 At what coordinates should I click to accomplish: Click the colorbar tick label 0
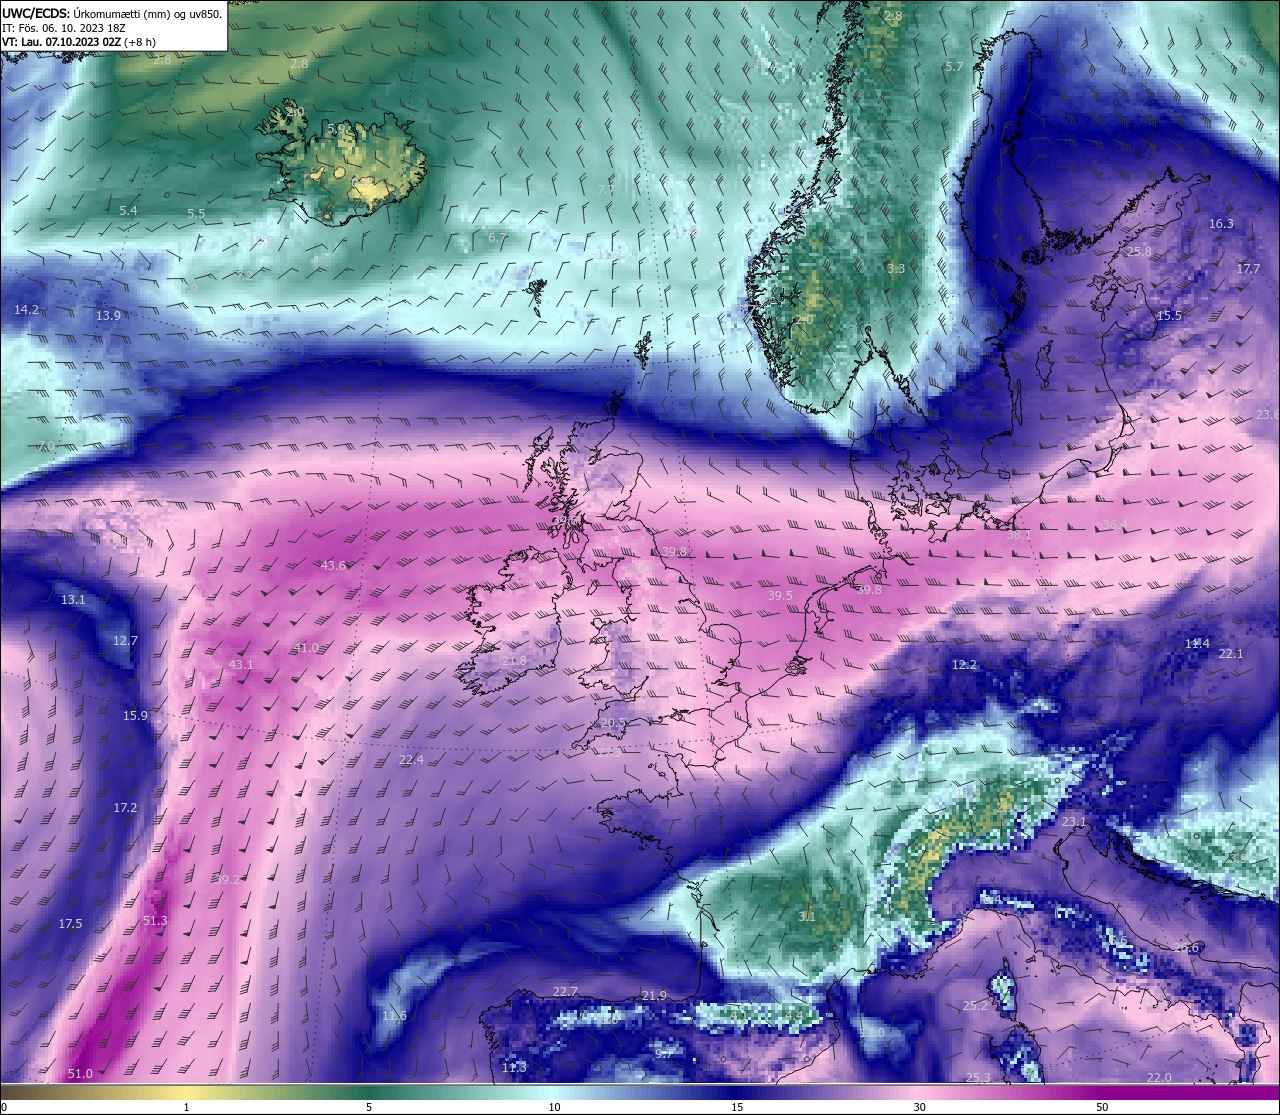pos(4,1107)
